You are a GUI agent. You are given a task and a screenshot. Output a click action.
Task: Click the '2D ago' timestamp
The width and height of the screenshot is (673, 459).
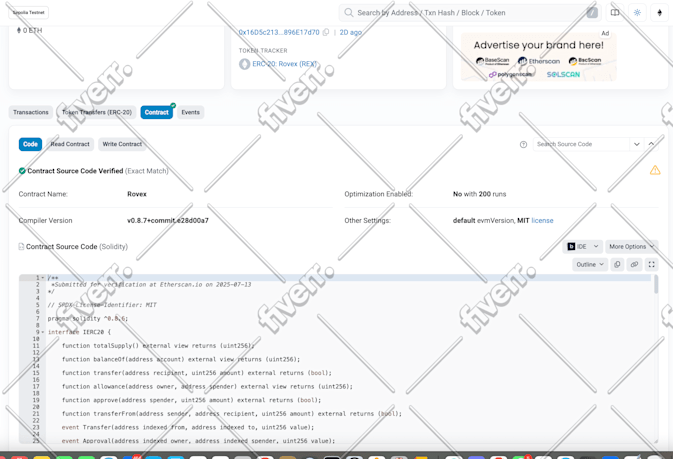pyautogui.click(x=351, y=32)
